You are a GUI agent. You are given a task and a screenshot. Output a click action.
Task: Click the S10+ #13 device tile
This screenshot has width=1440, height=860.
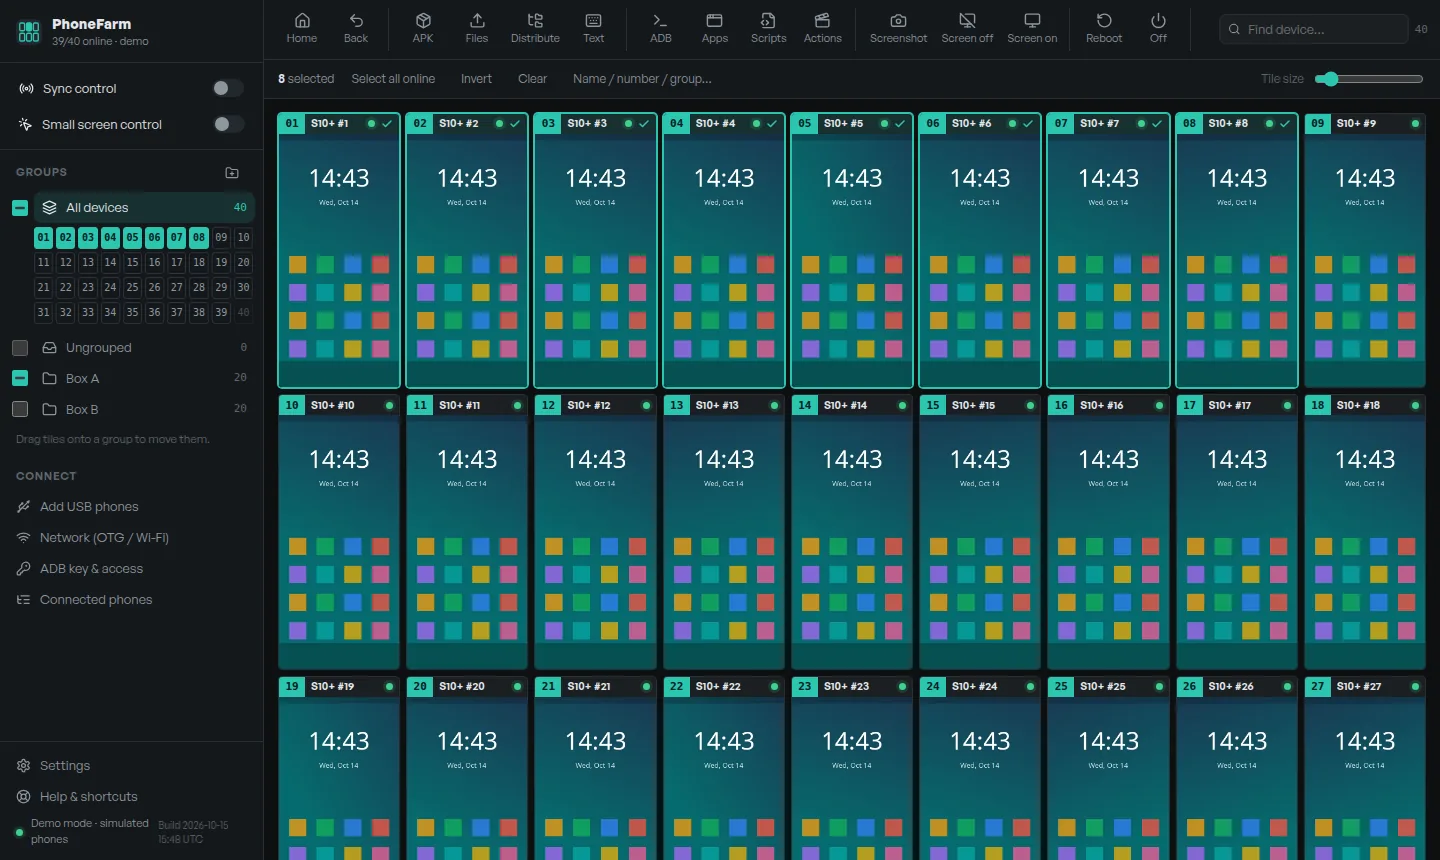[724, 532]
